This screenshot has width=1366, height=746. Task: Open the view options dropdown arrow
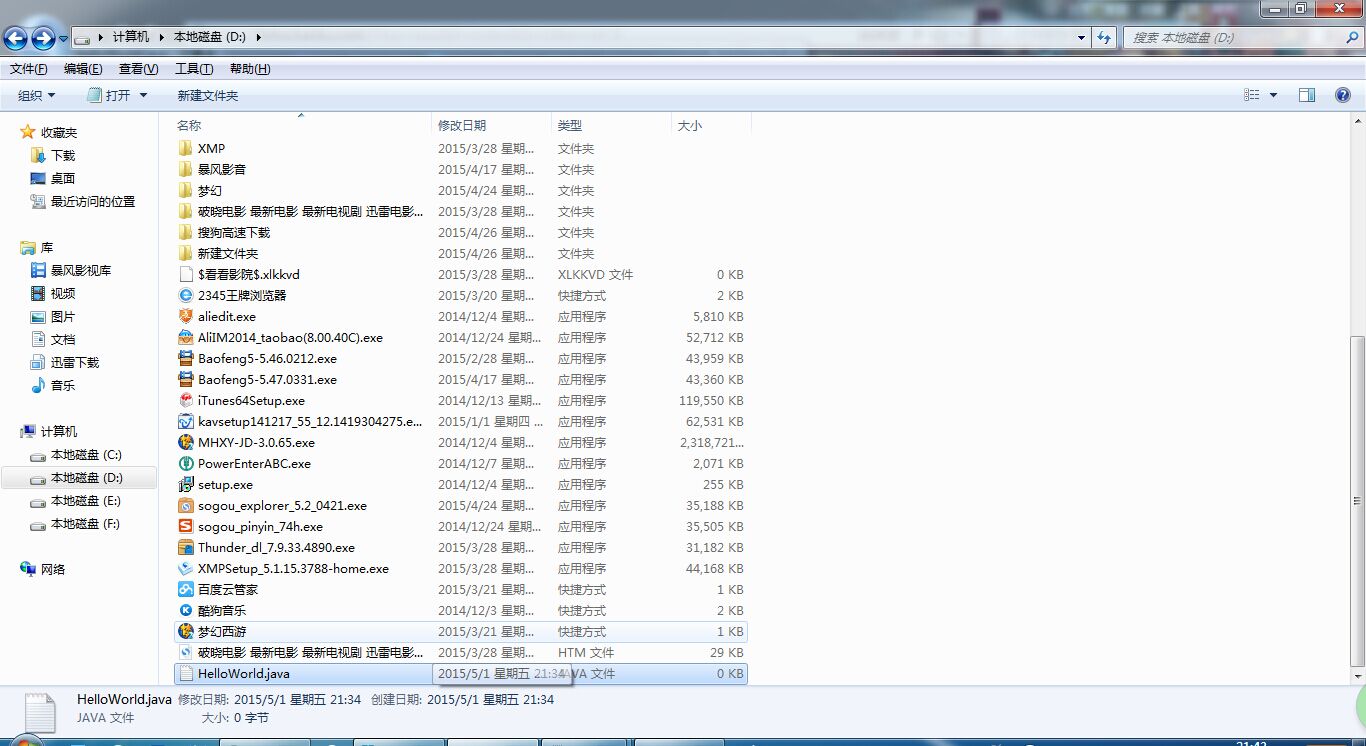[x=1273, y=95]
